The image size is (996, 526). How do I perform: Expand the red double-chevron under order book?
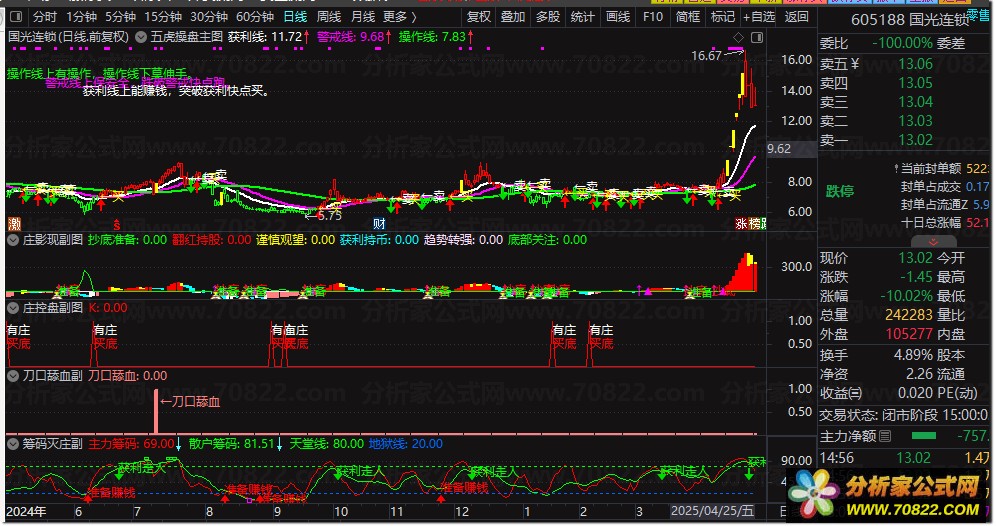(x=933, y=242)
